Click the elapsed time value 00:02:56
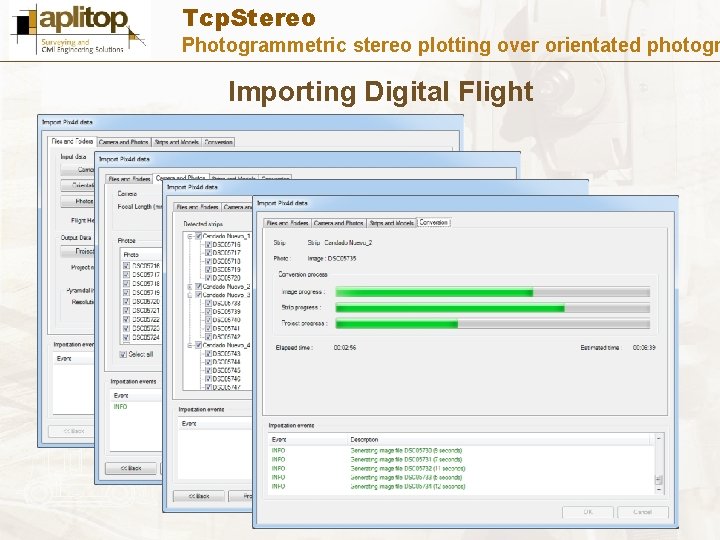Screen dimensions: 720x540 [345, 348]
